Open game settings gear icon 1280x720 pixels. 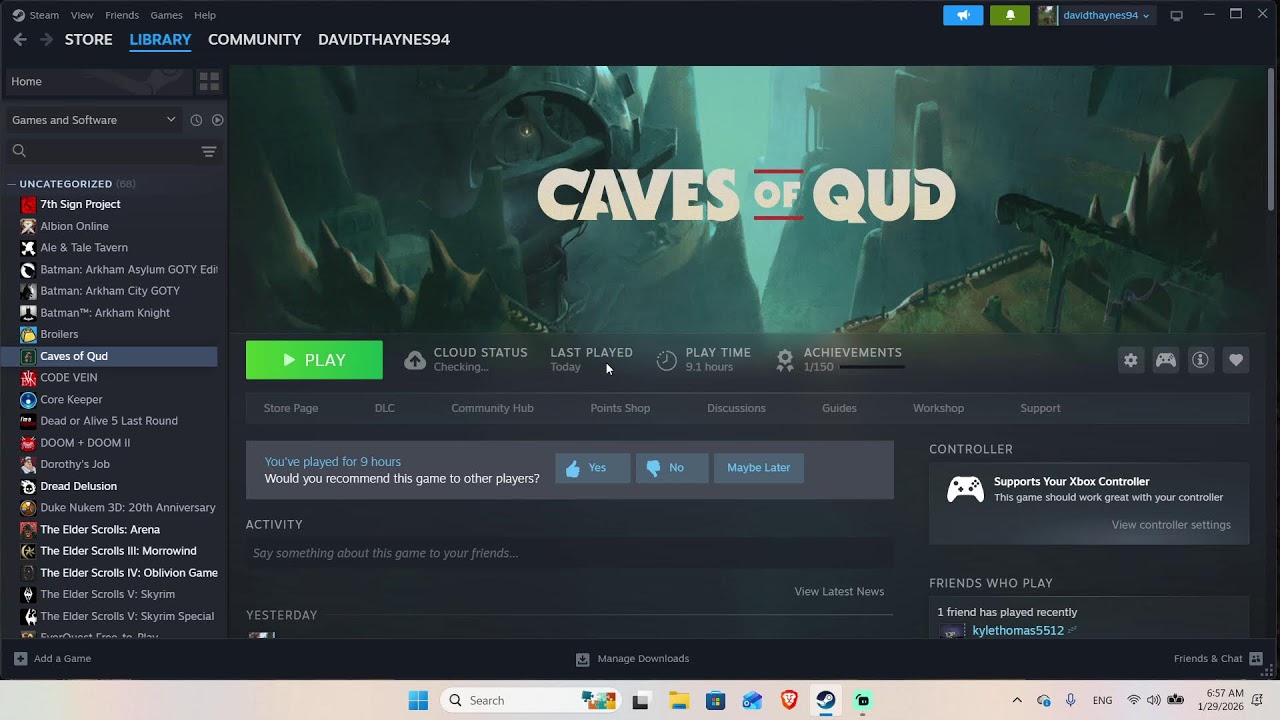[x=1131, y=360]
